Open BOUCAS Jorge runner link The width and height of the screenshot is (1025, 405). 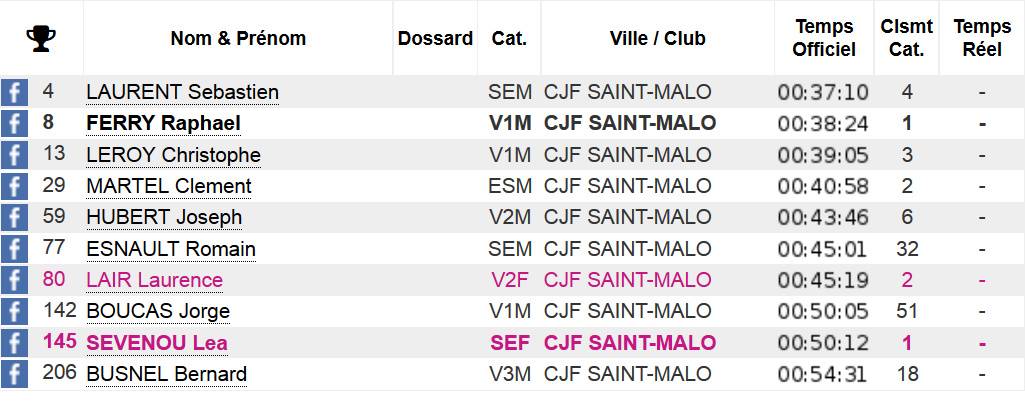pos(158,312)
